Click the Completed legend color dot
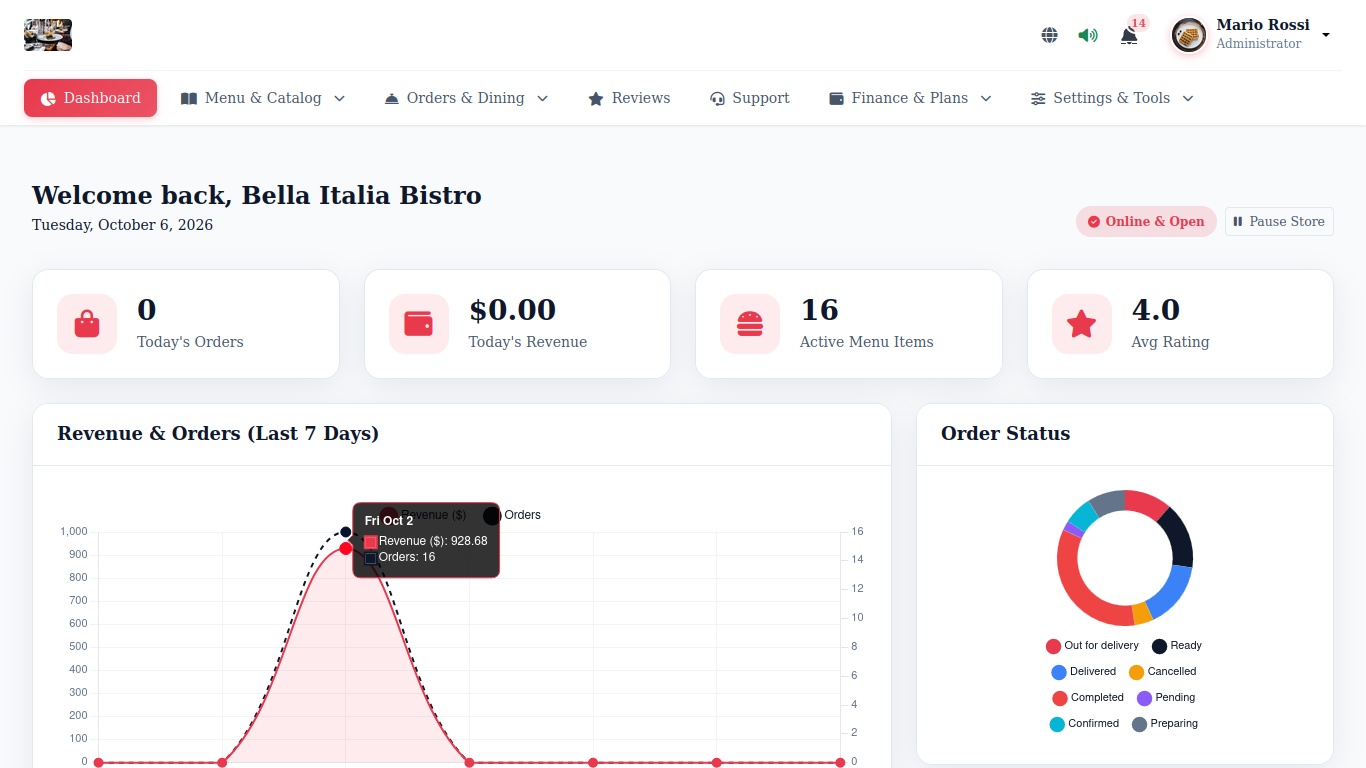Image resolution: width=1366 pixels, height=768 pixels. click(1060, 698)
